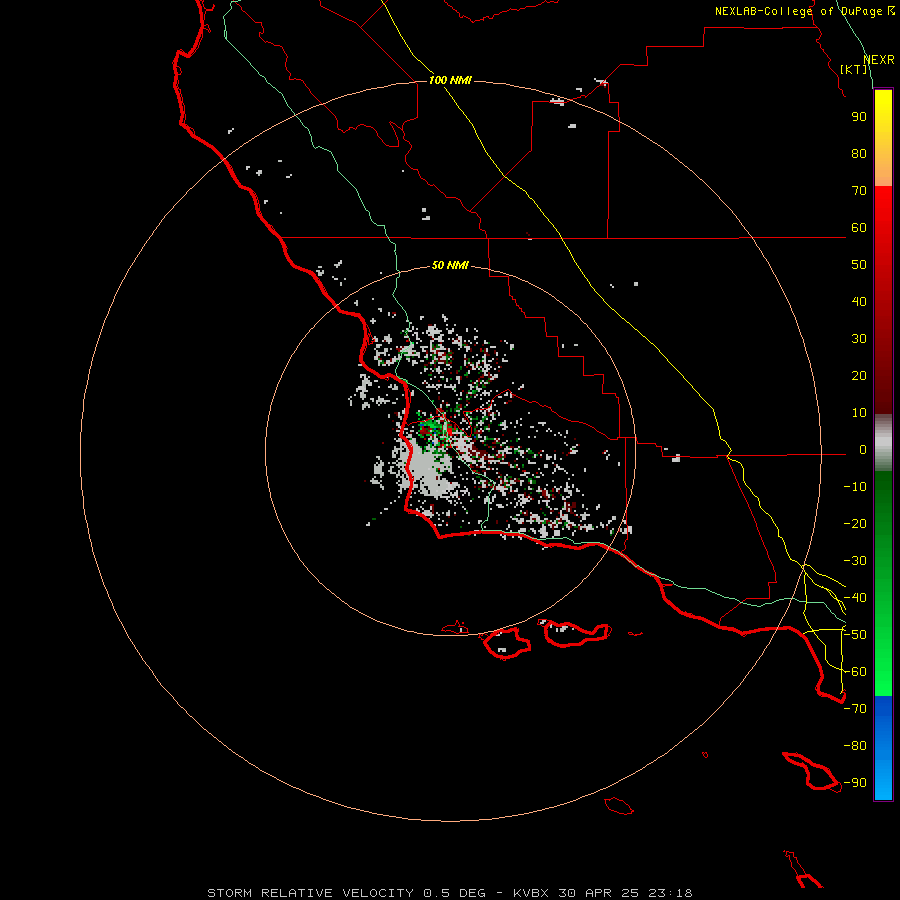This screenshot has height=900, width=900.
Task: Click the -20 value on the velocity scale
Action: coord(855,523)
